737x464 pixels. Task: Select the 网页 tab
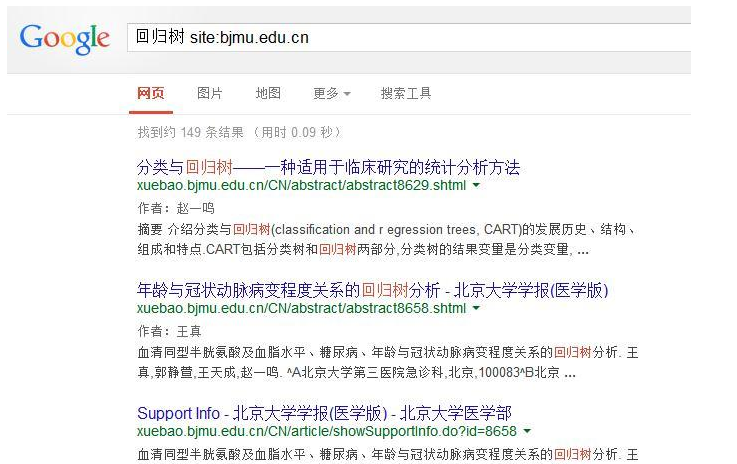click(x=150, y=93)
